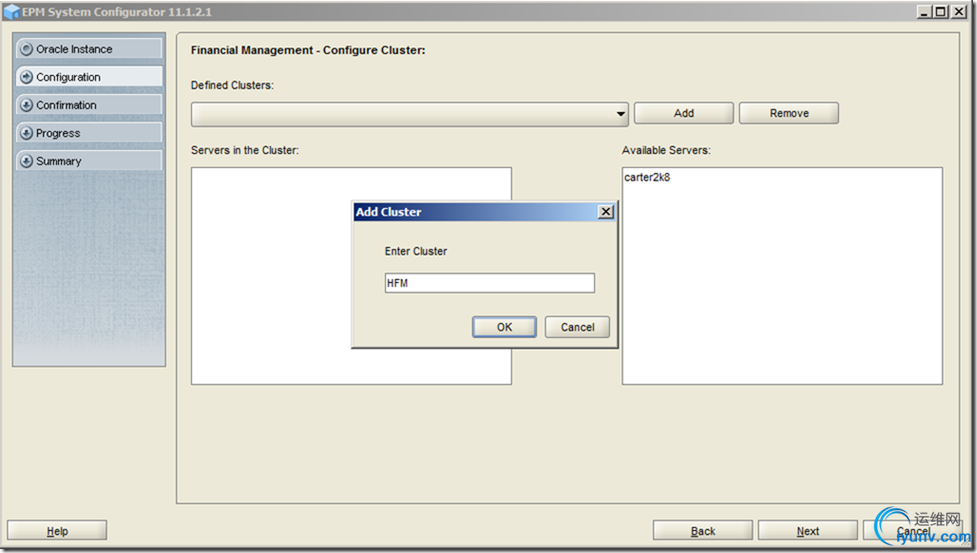Click the EPM System Configurator title icon

click(11, 12)
